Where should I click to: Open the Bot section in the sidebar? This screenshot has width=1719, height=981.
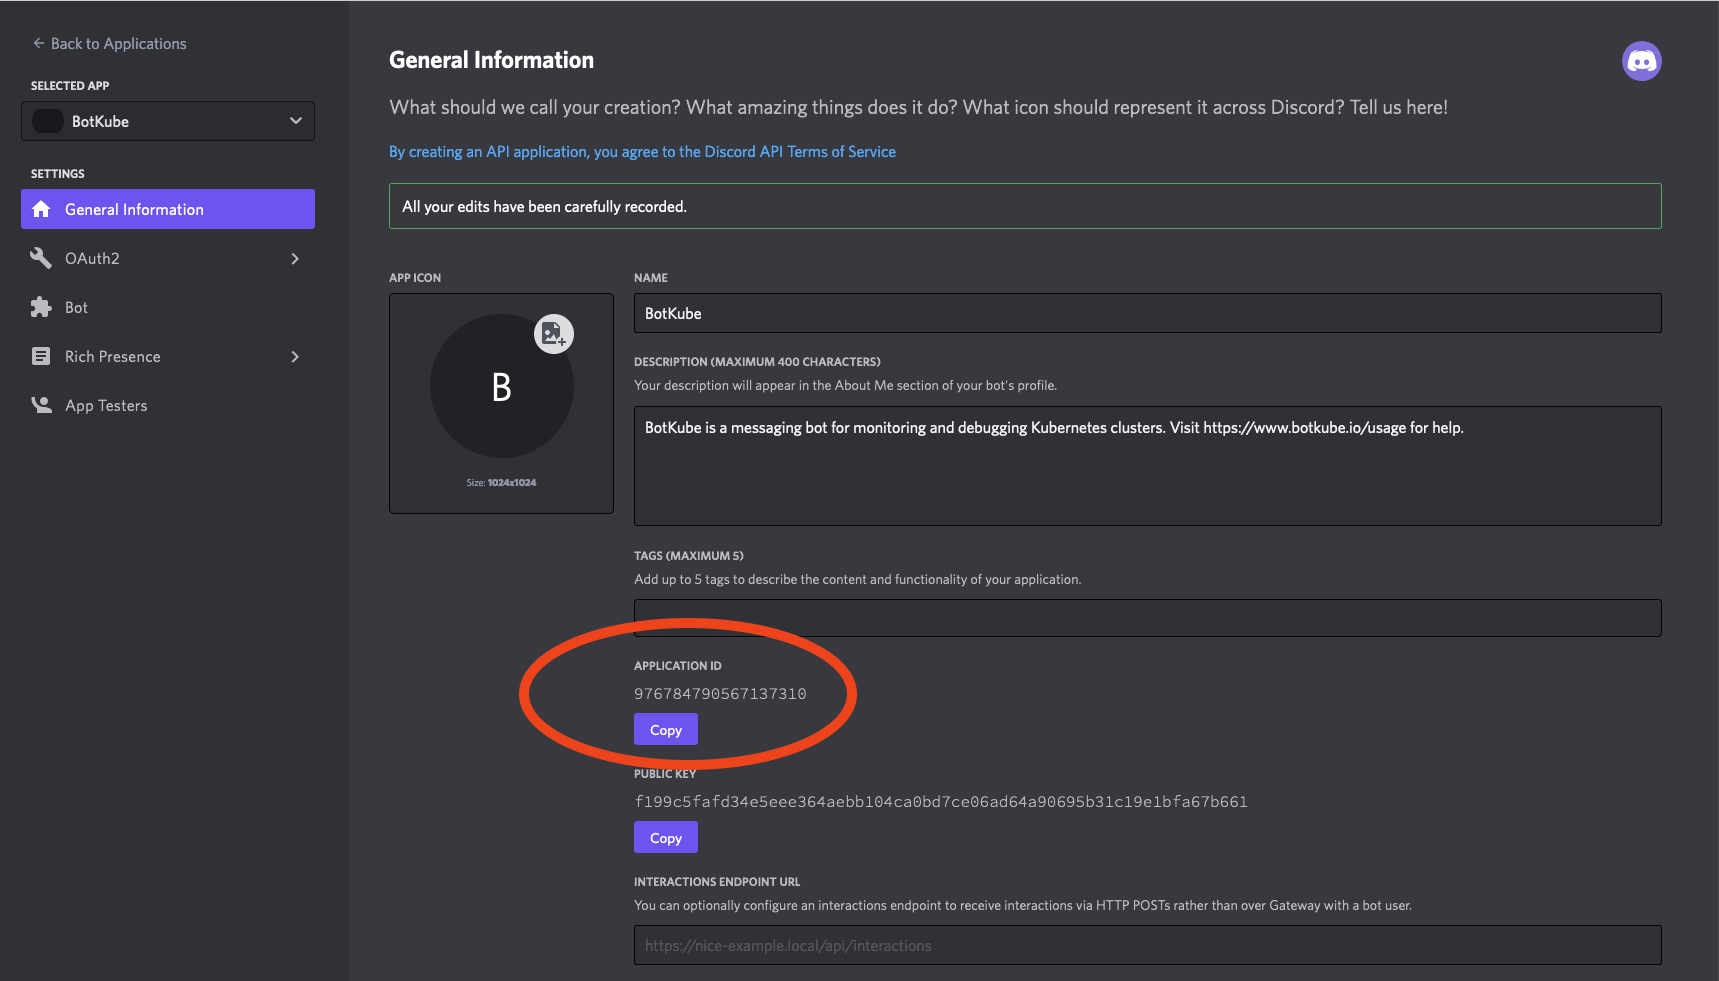click(75, 307)
